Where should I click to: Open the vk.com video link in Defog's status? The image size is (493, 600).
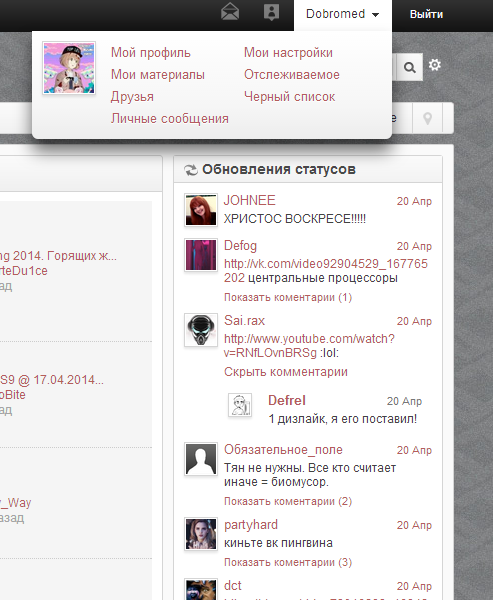pyautogui.click(x=325, y=271)
